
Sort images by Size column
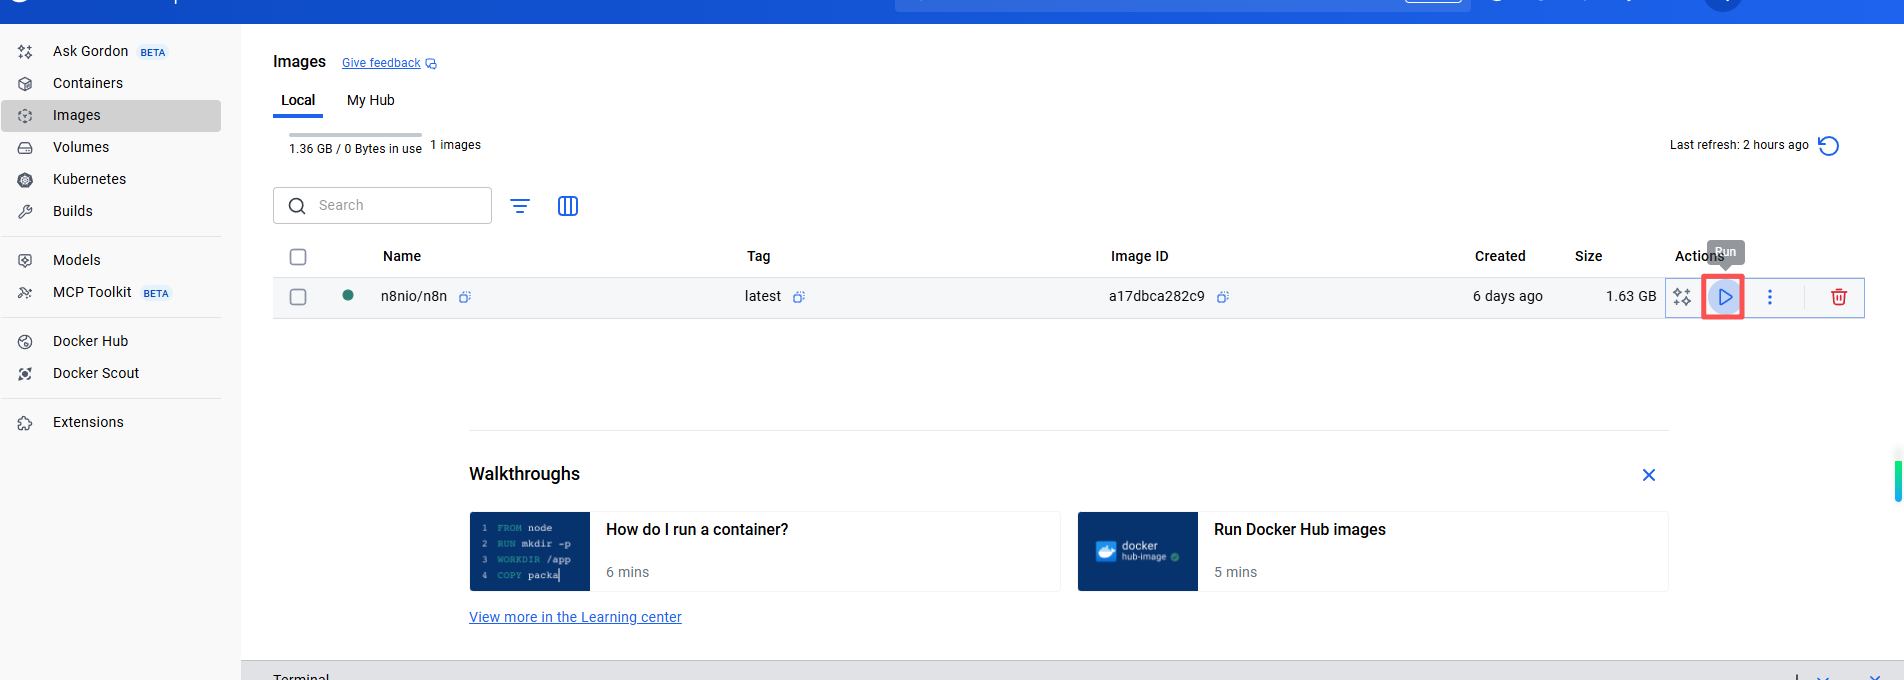pyautogui.click(x=1589, y=256)
